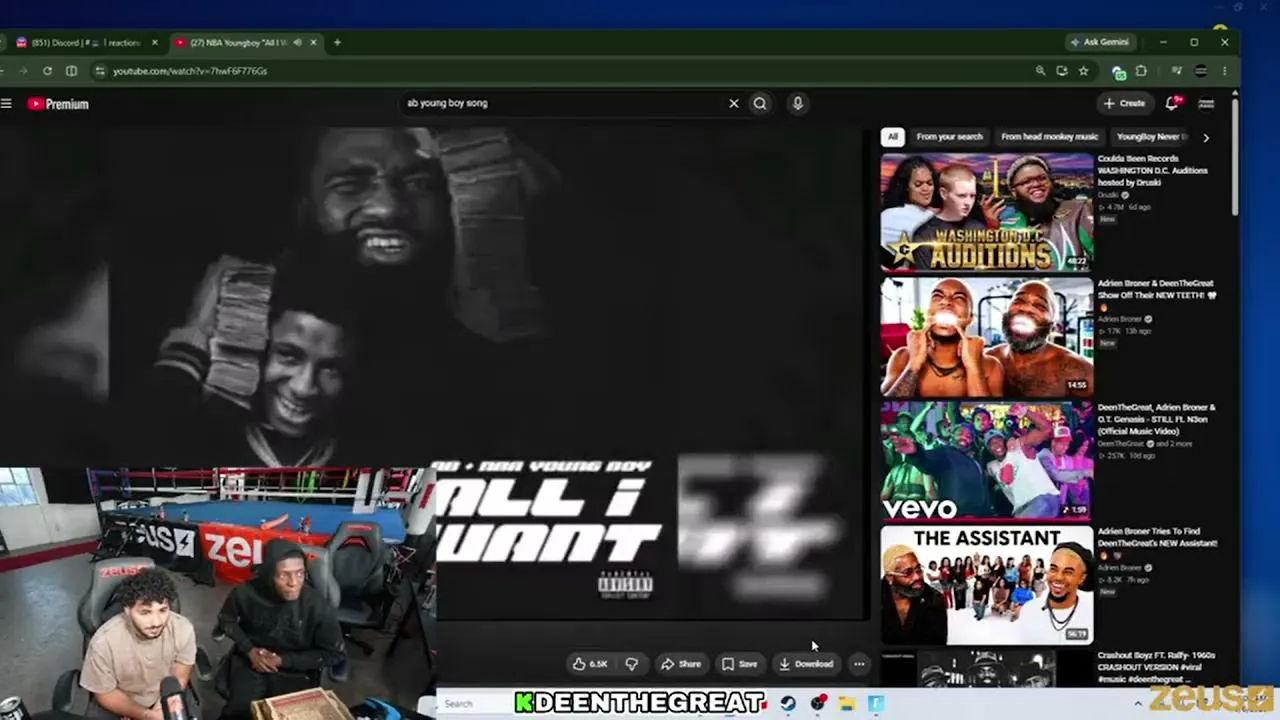Open Crashout Boyz FT. Rally title
The height and width of the screenshot is (720, 1280).
click(x=1157, y=667)
